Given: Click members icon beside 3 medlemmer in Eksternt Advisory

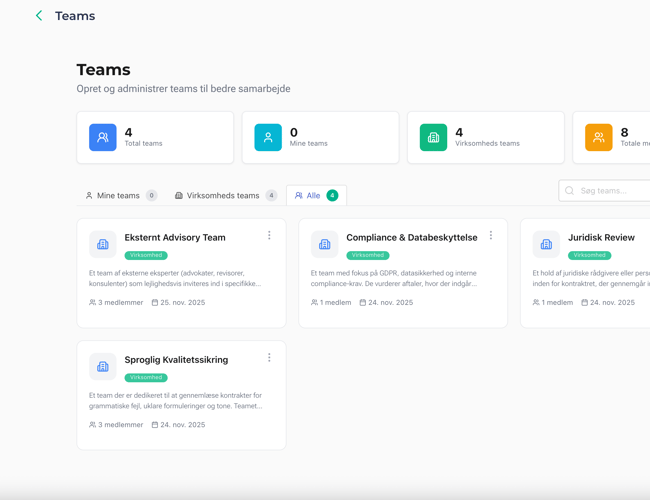Looking at the screenshot, I should tap(92, 303).
